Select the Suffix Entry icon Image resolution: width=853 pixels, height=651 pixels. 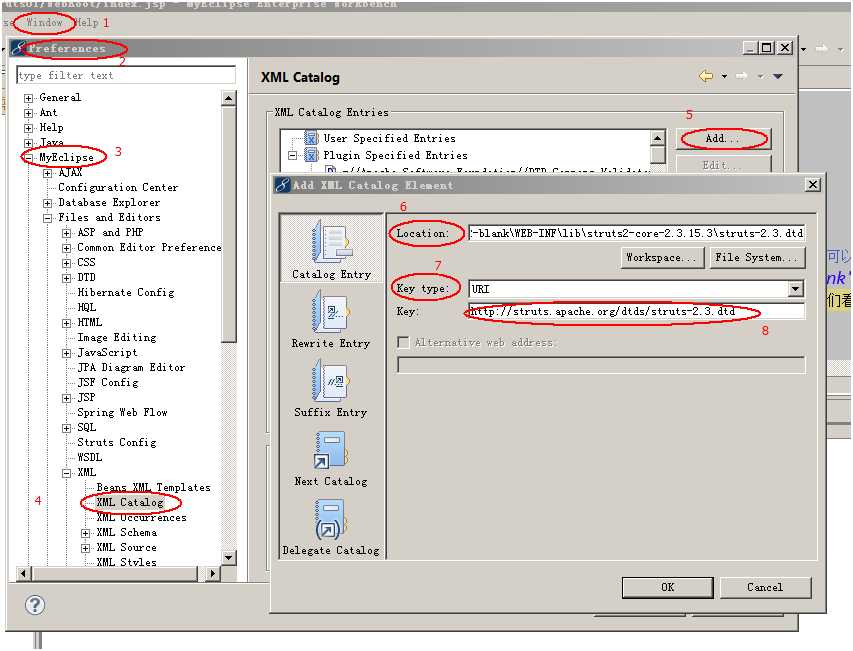click(x=331, y=381)
